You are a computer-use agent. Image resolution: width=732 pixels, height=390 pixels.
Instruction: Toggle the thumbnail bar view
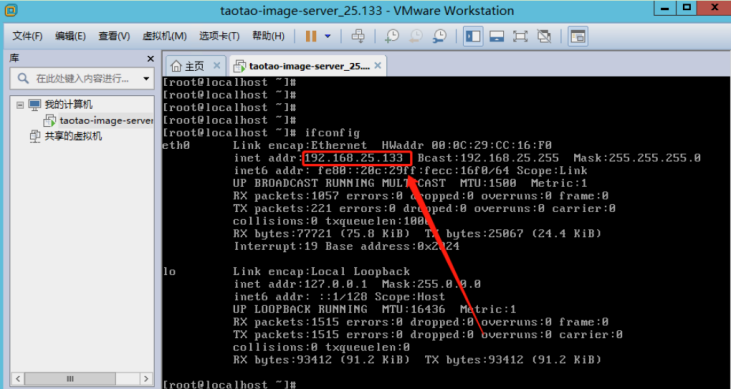pyautogui.click(x=496, y=36)
